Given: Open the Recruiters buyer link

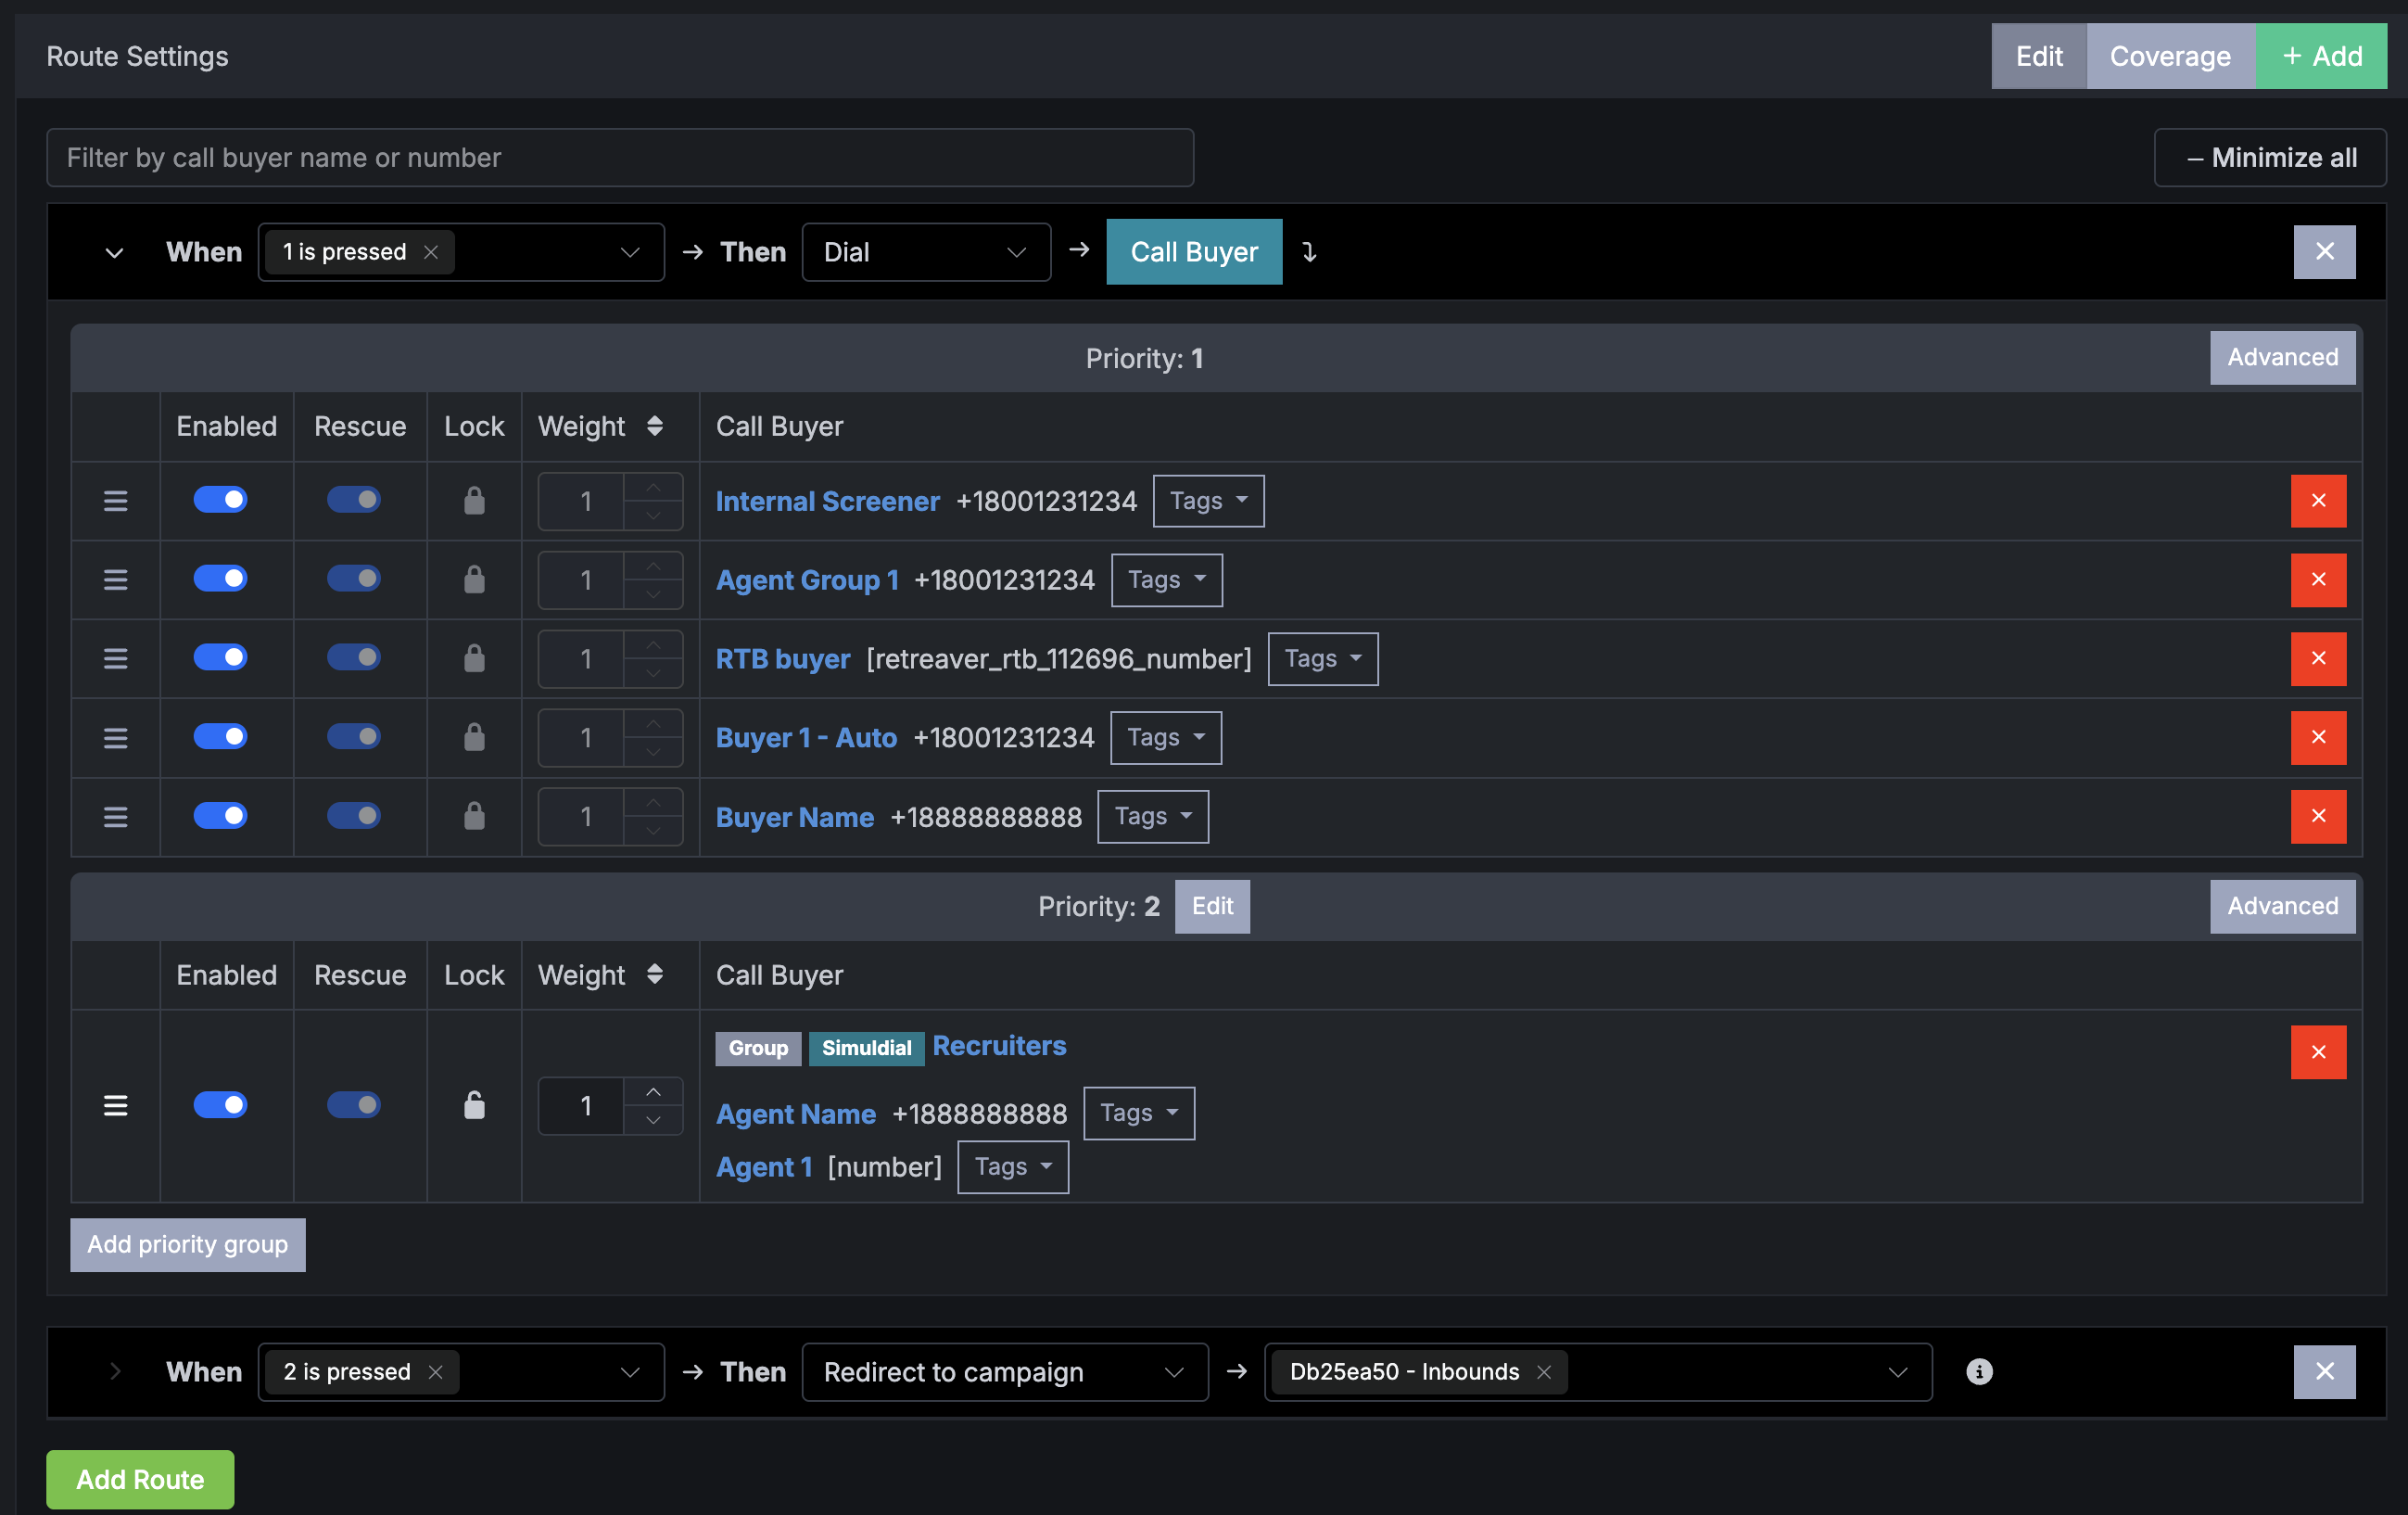Looking at the screenshot, I should pyautogui.click(x=999, y=1045).
